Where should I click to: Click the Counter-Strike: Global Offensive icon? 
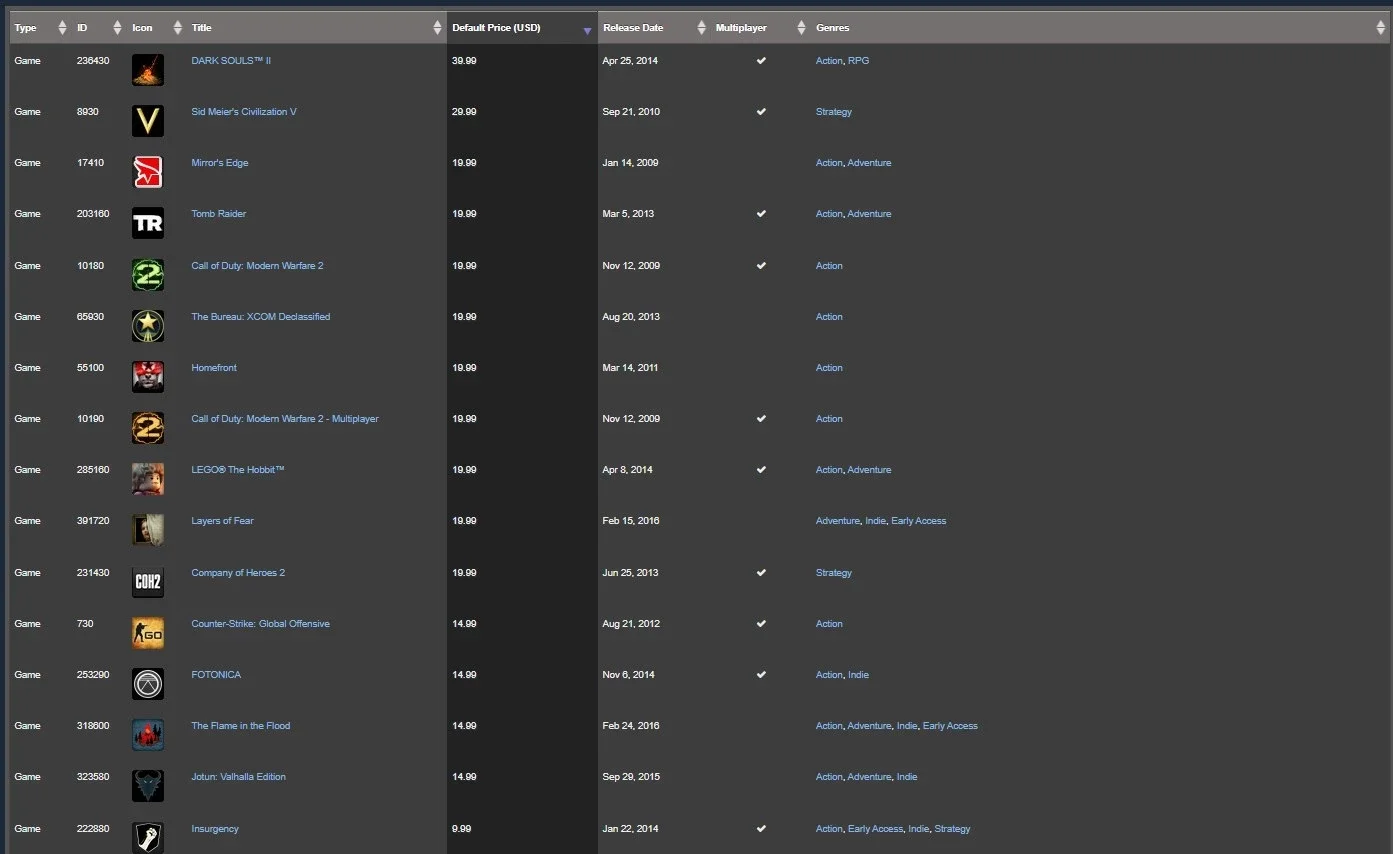click(148, 633)
